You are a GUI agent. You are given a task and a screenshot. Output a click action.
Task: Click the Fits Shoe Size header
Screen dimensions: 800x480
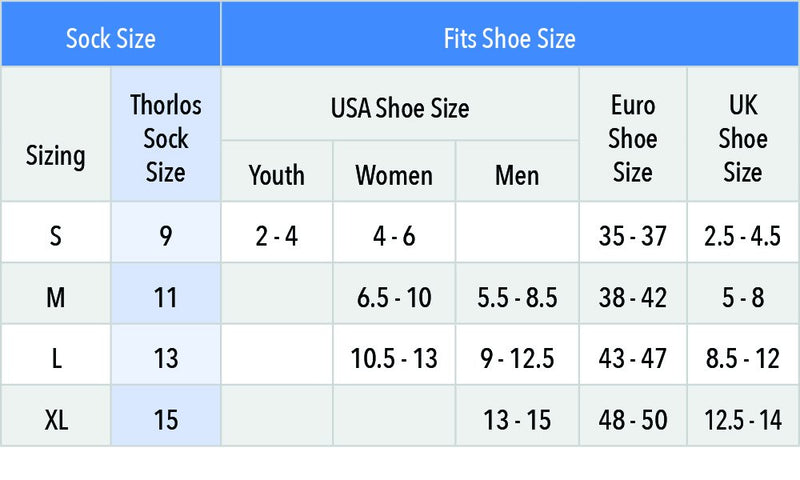[510, 34]
